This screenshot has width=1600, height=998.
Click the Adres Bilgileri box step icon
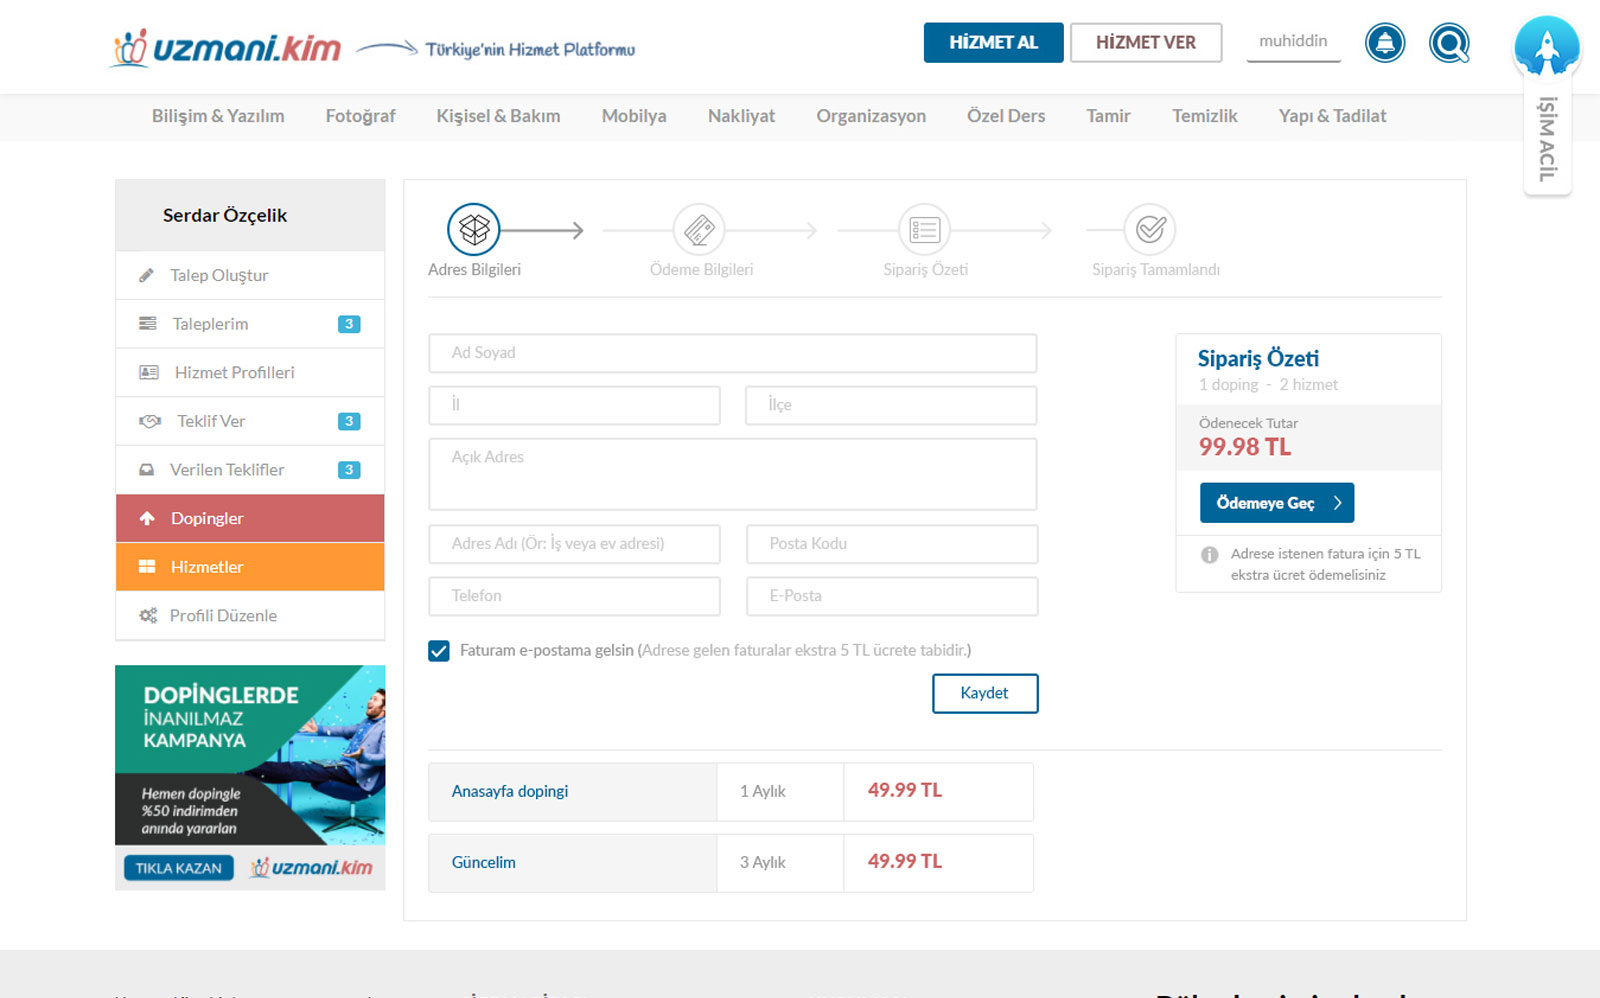[474, 230]
